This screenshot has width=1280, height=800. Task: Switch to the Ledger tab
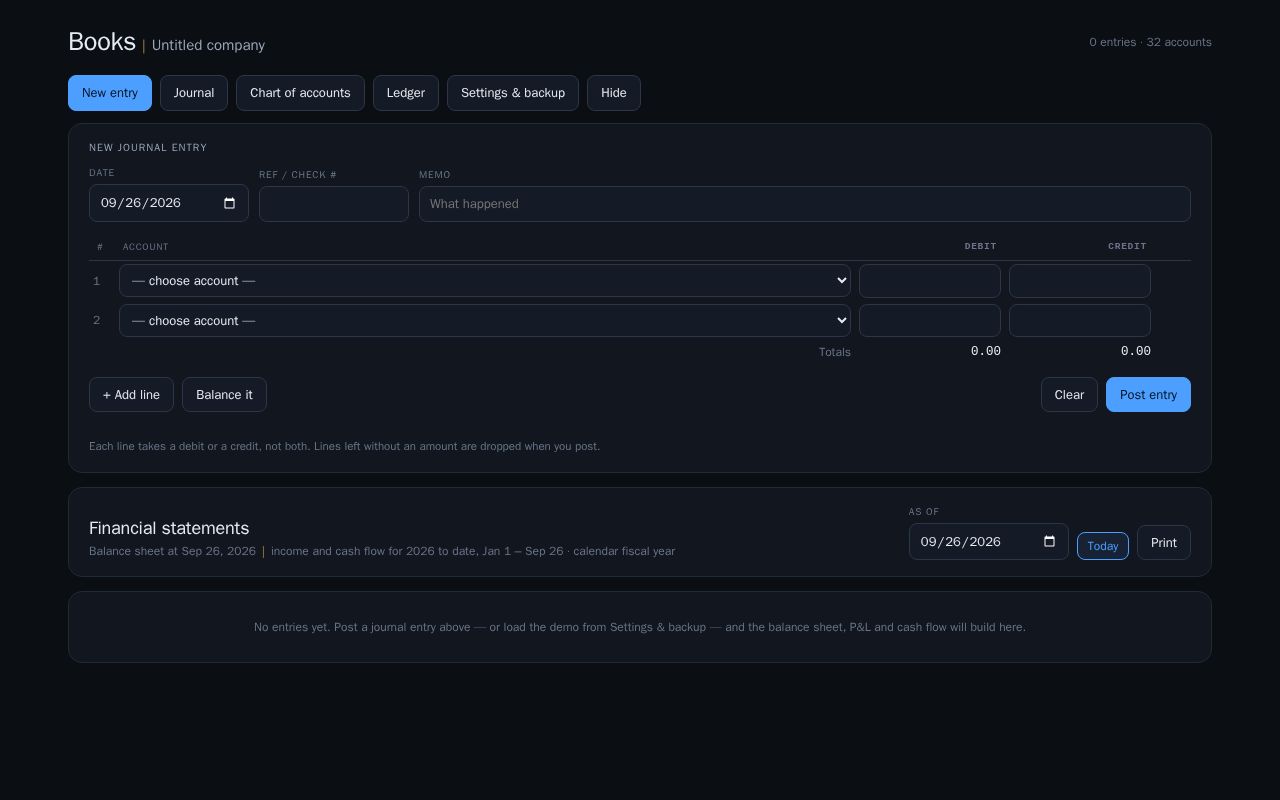point(406,93)
